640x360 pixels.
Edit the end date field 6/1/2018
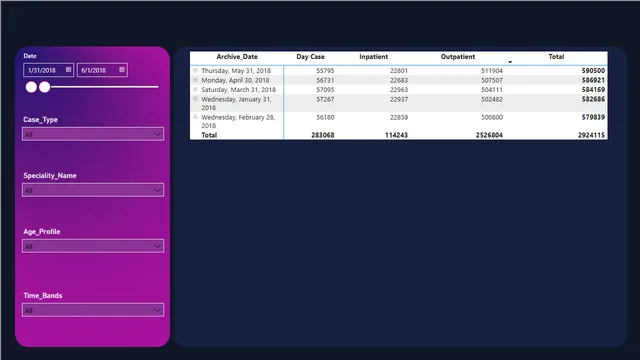pos(102,70)
